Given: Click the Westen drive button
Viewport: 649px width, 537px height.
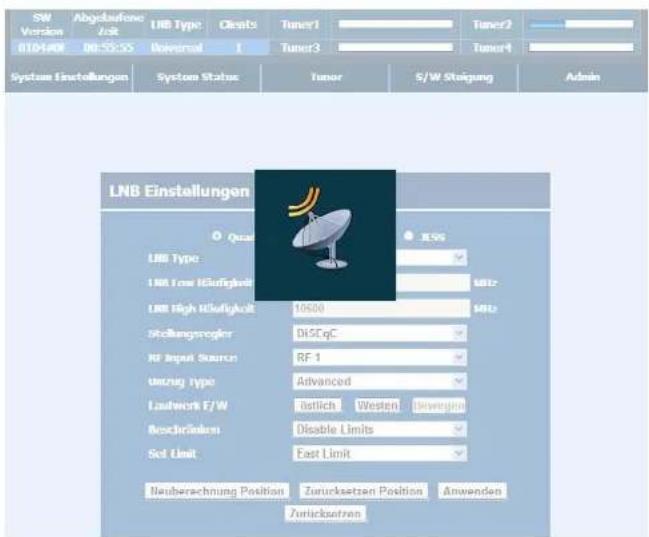Looking at the screenshot, I should click(377, 405).
